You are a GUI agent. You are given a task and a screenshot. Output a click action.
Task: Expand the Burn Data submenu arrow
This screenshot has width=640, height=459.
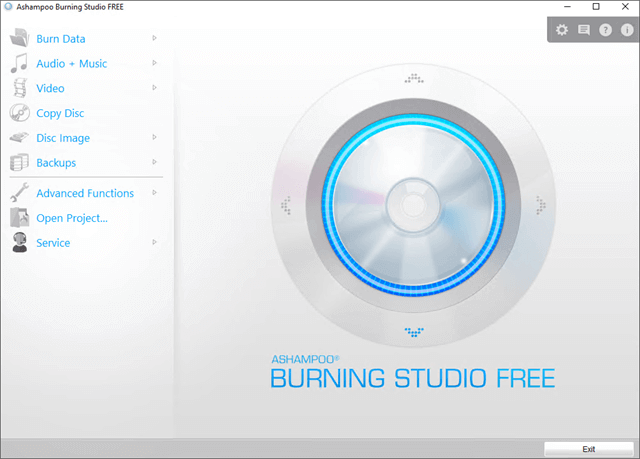click(154, 38)
